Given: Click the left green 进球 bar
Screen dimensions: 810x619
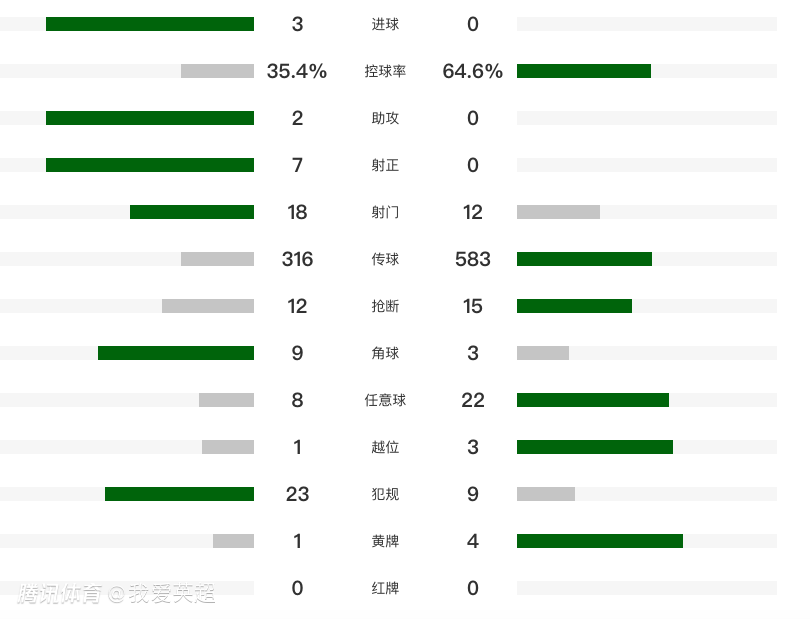Looking at the screenshot, I should point(150,24).
